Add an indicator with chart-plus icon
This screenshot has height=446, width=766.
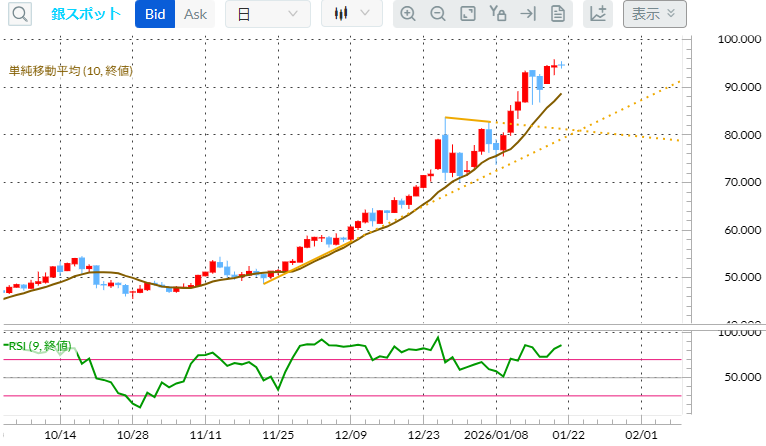click(598, 14)
